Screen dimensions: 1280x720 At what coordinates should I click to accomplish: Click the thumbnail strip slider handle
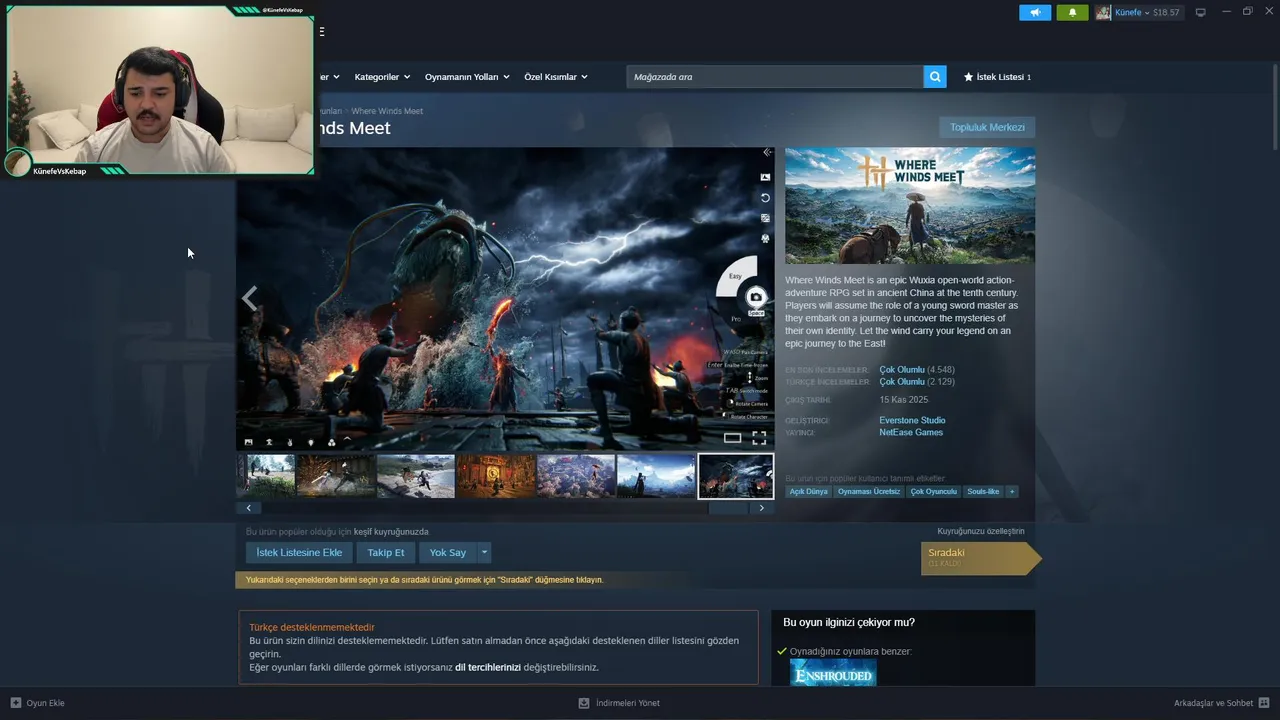coord(728,508)
